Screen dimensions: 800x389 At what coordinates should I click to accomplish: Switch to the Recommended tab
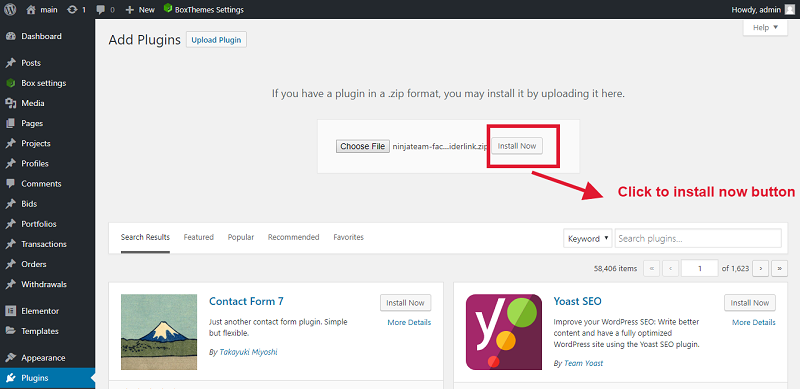click(293, 237)
